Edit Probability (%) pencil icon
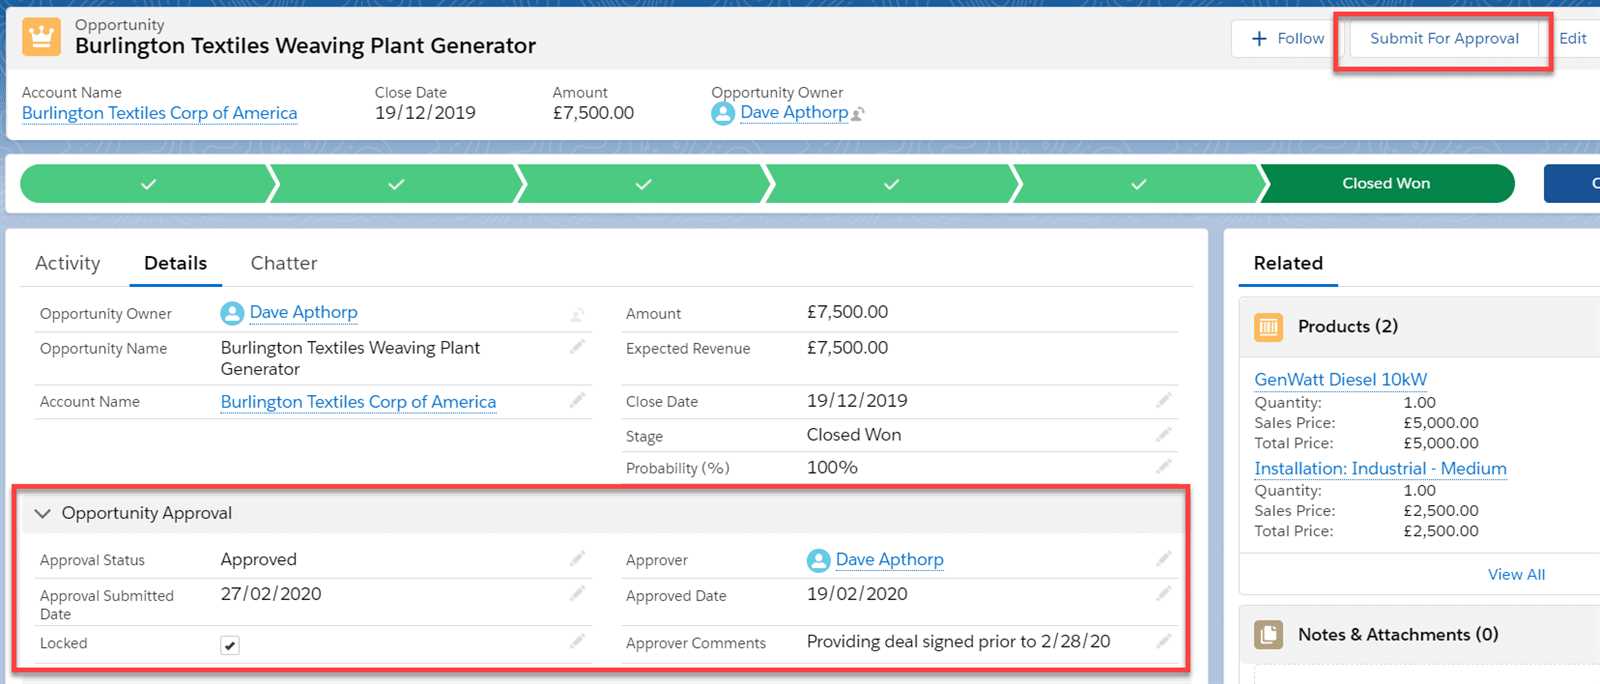This screenshot has width=1600, height=684. 1163,466
